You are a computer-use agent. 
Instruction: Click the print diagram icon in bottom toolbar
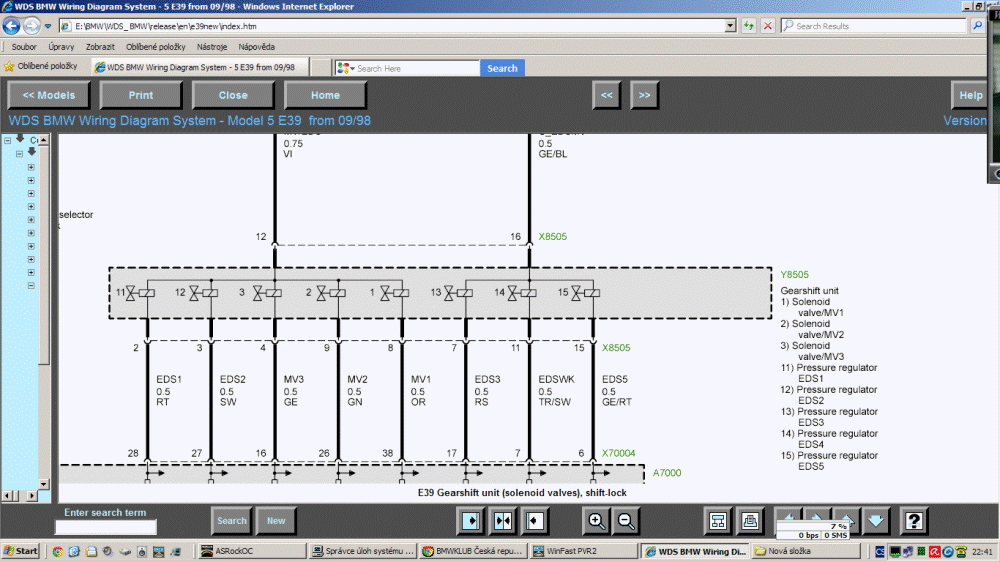(x=750, y=521)
